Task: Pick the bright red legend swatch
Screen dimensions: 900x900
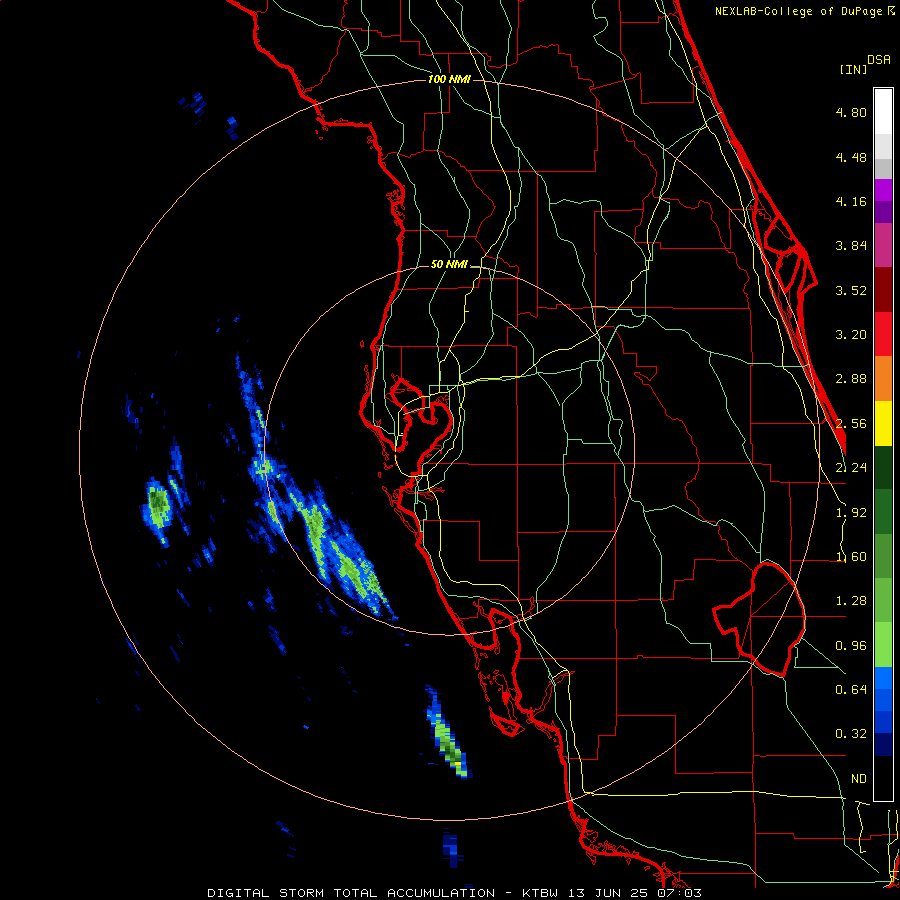Action: click(883, 335)
